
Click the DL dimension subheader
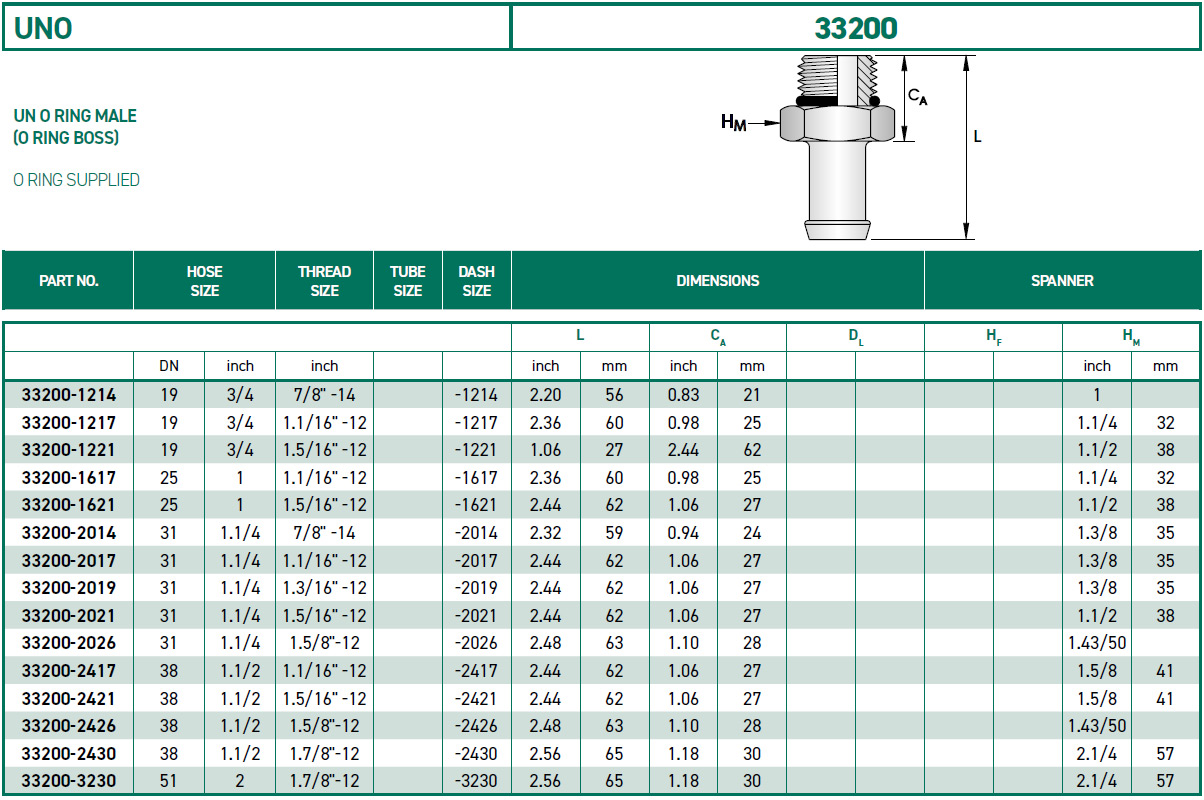click(855, 338)
